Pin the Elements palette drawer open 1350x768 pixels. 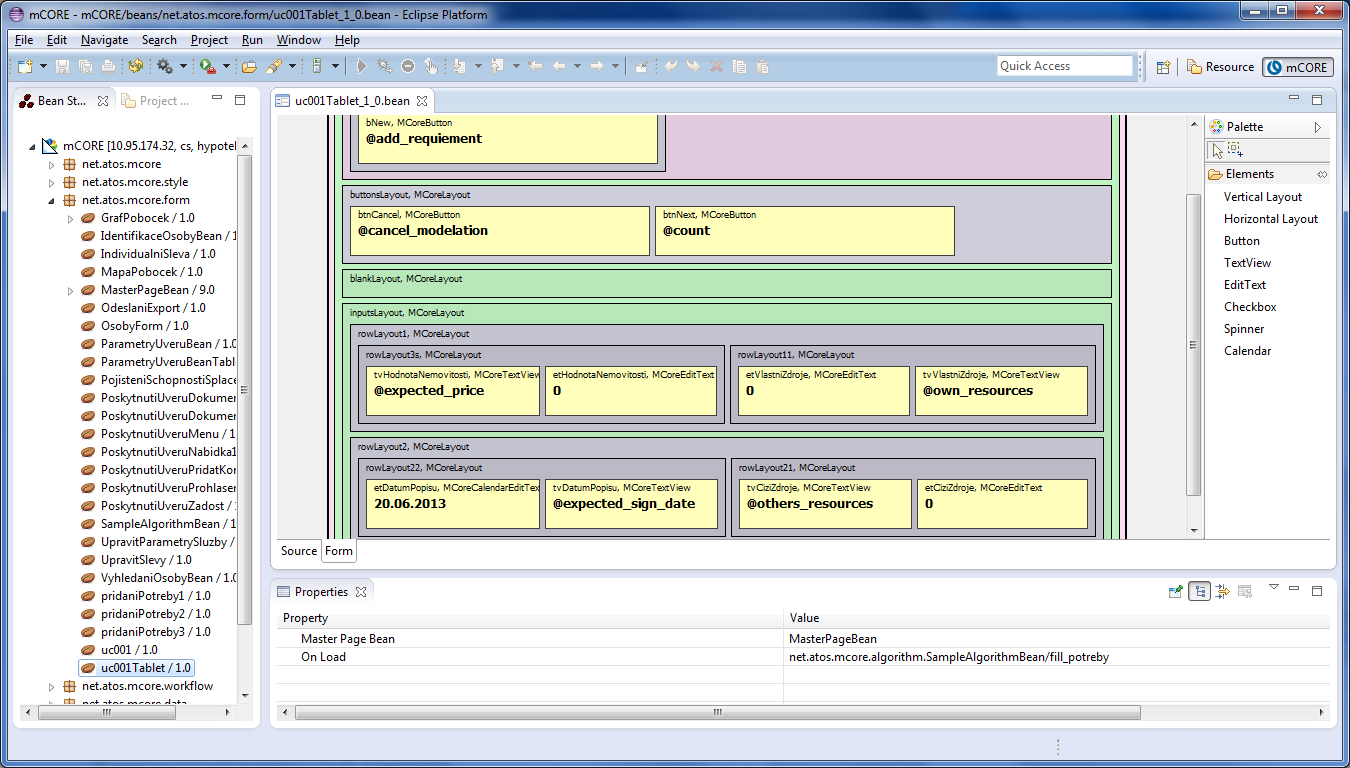1322,174
